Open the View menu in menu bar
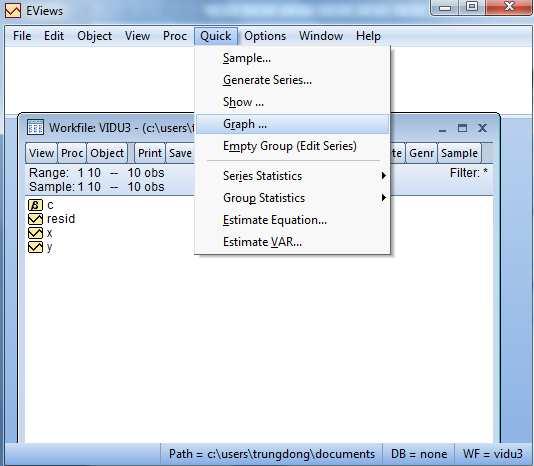The height and width of the screenshot is (466, 534). pos(137,36)
